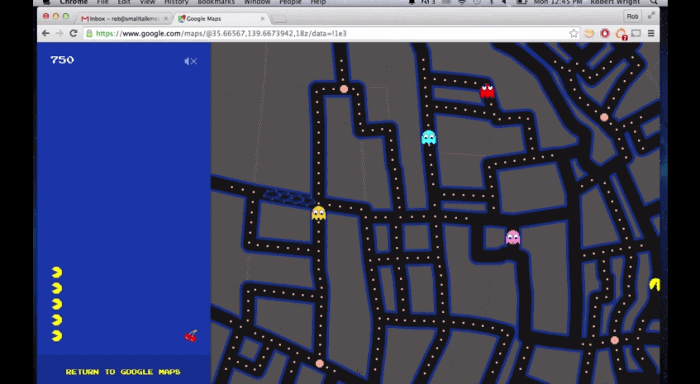This screenshot has height=384, width=700.
Task: Click the cherry bonus fruit icon
Action: click(191, 336)
